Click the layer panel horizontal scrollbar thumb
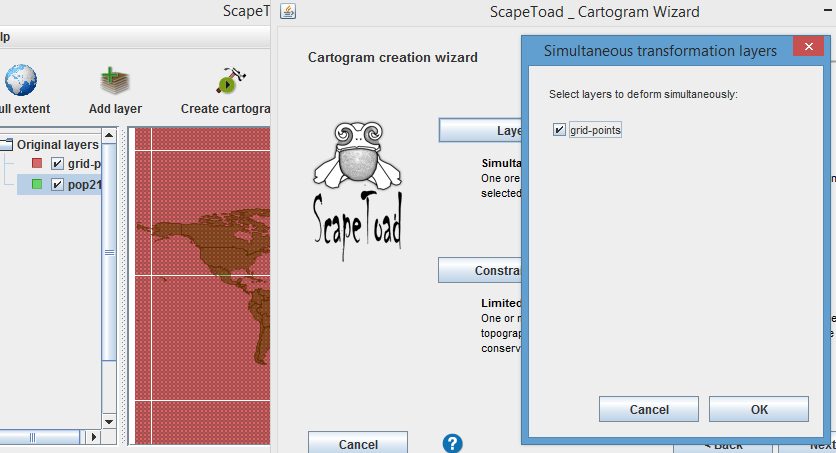The width and height of the screenshot is (836, 453). tap(39, 437)
